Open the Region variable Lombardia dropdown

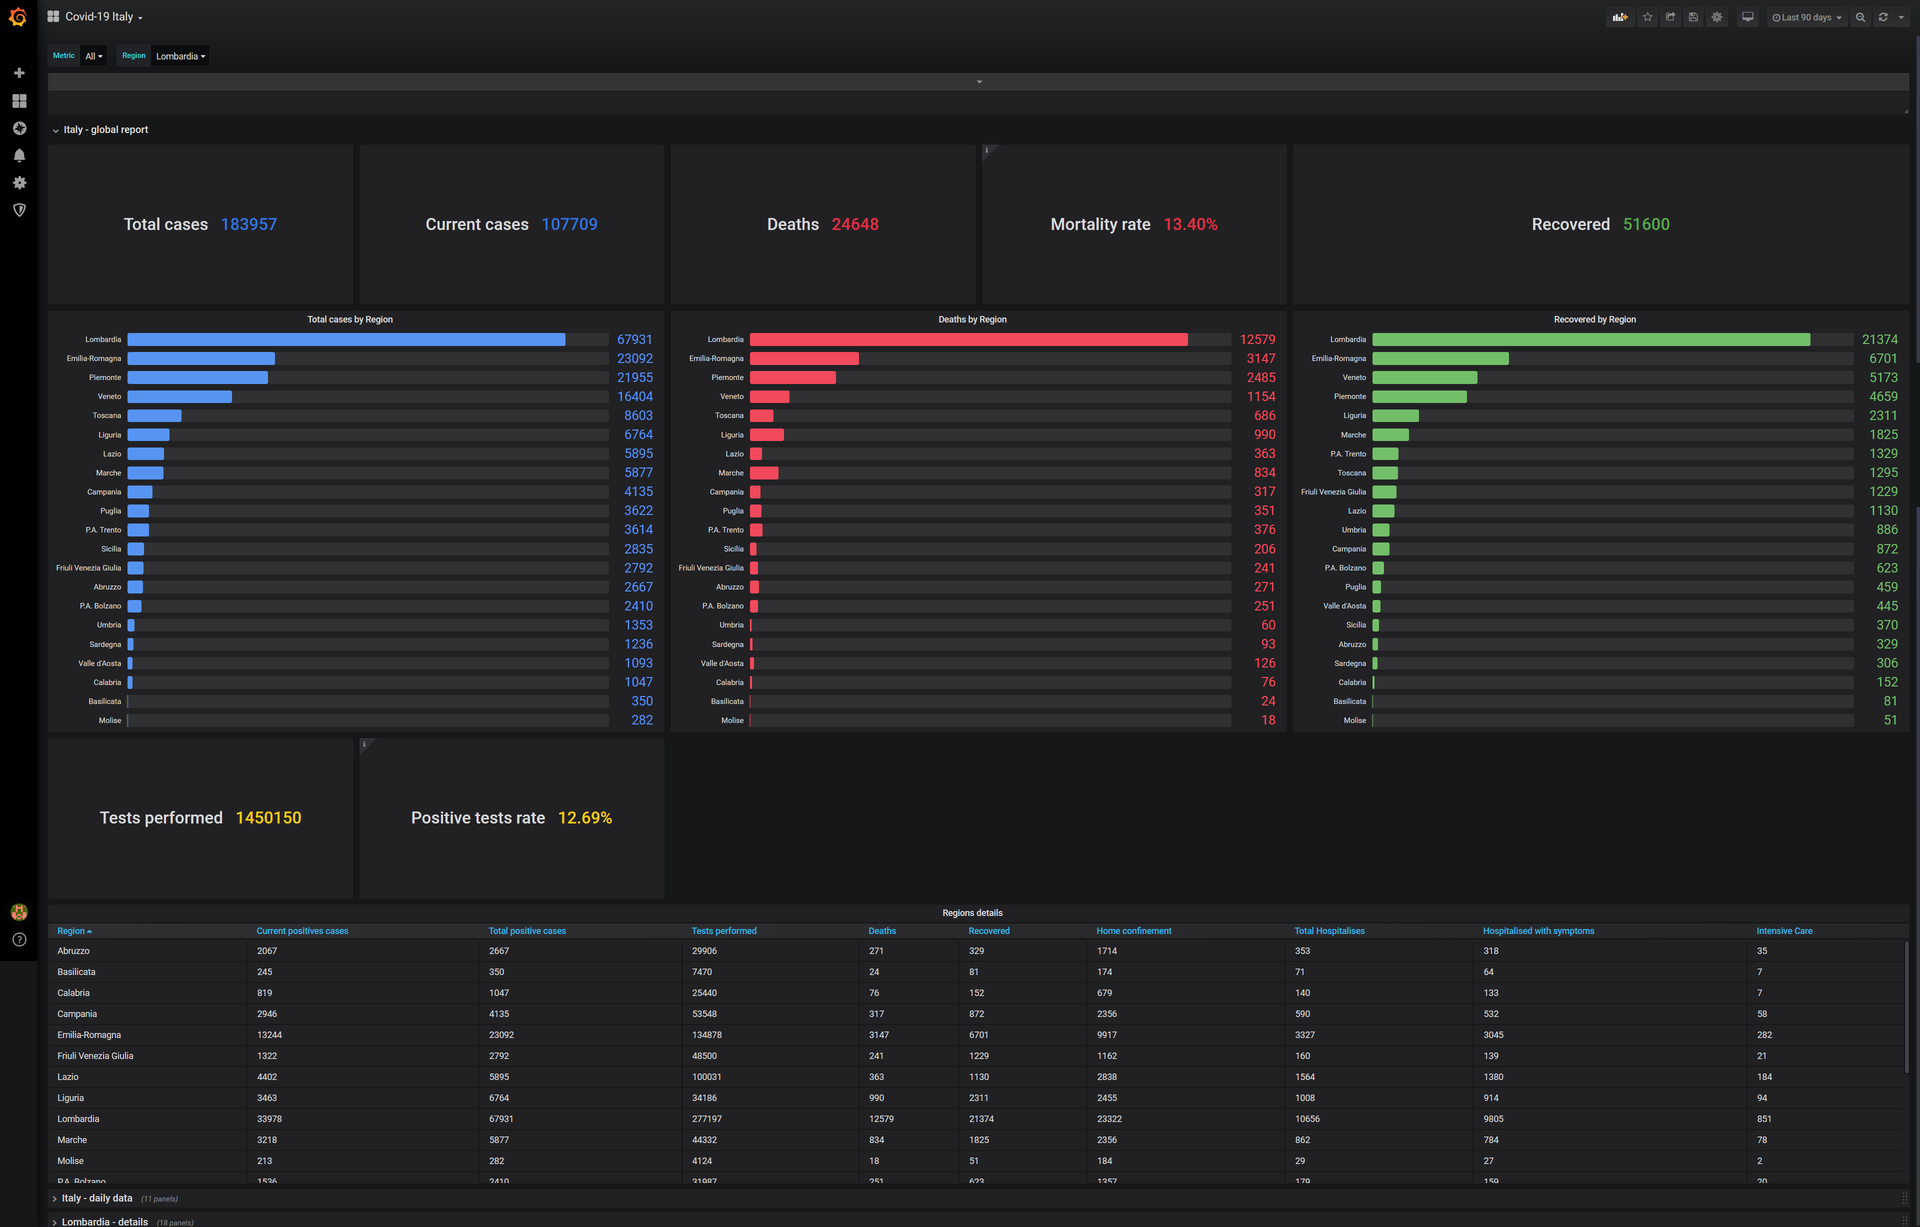coord(180,56)
